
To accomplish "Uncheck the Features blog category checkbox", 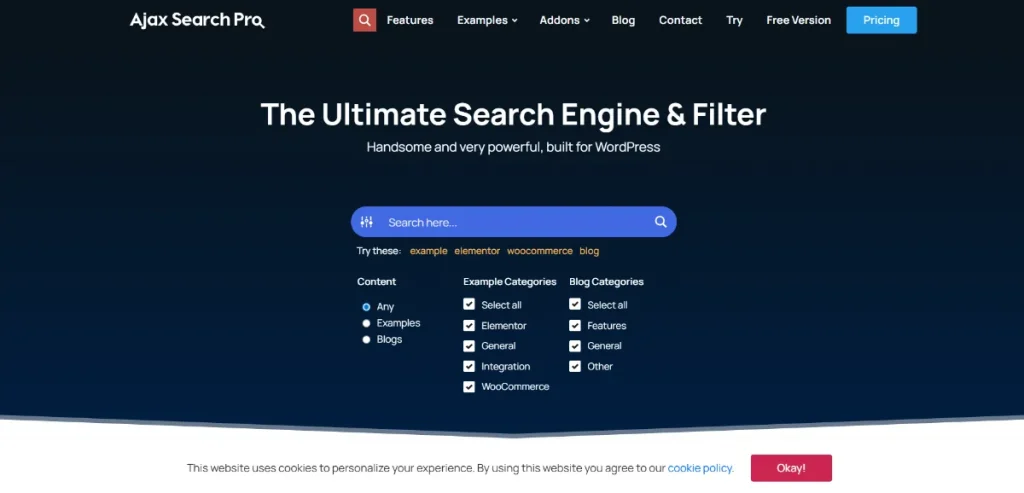I will 575,325.
